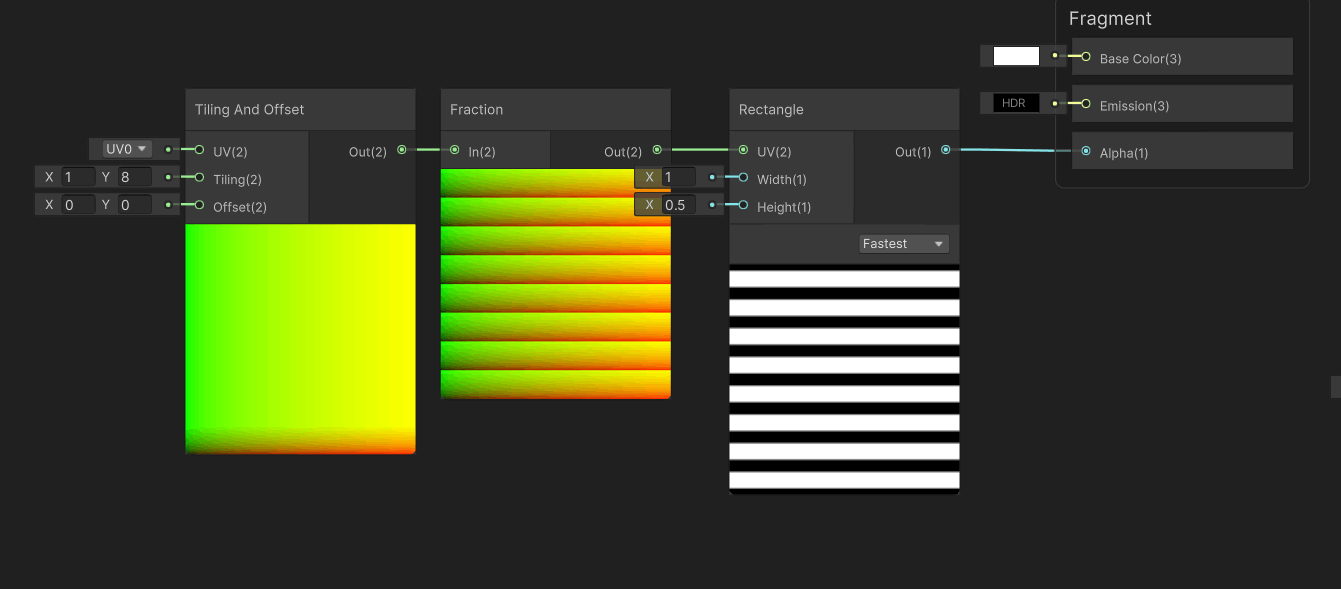Click the Fraction node preview thumbnail

tap(556, 284)
